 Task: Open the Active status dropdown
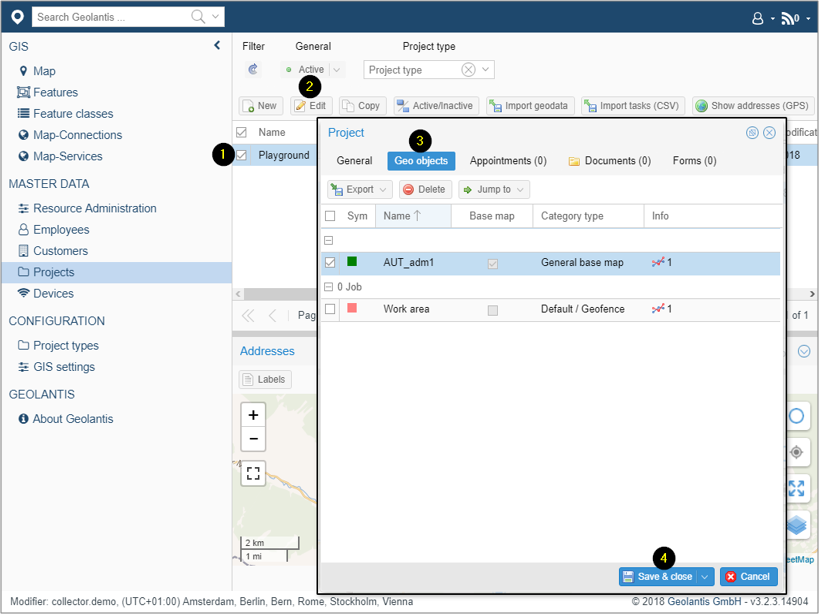(x=337, y=69)
